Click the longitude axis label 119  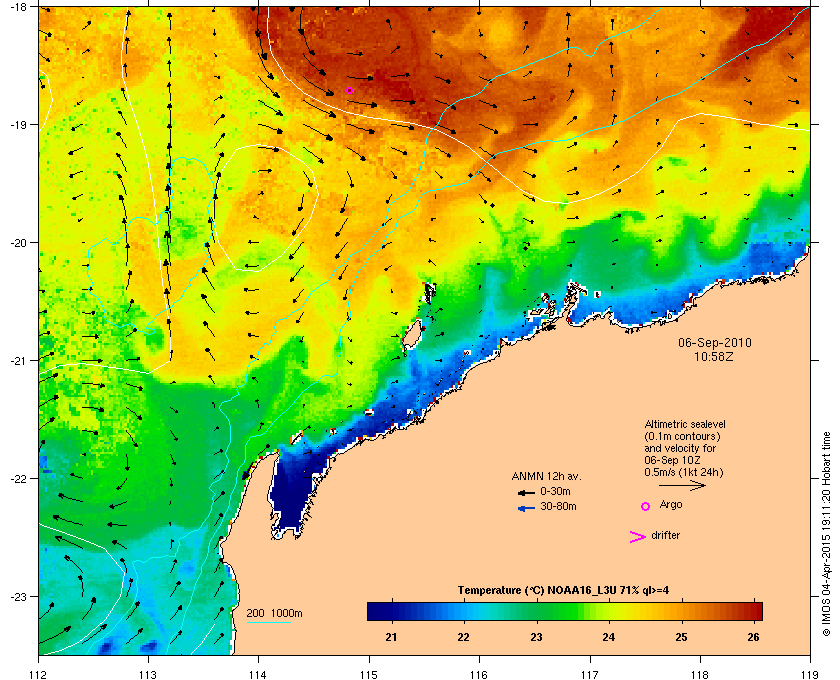809,675
